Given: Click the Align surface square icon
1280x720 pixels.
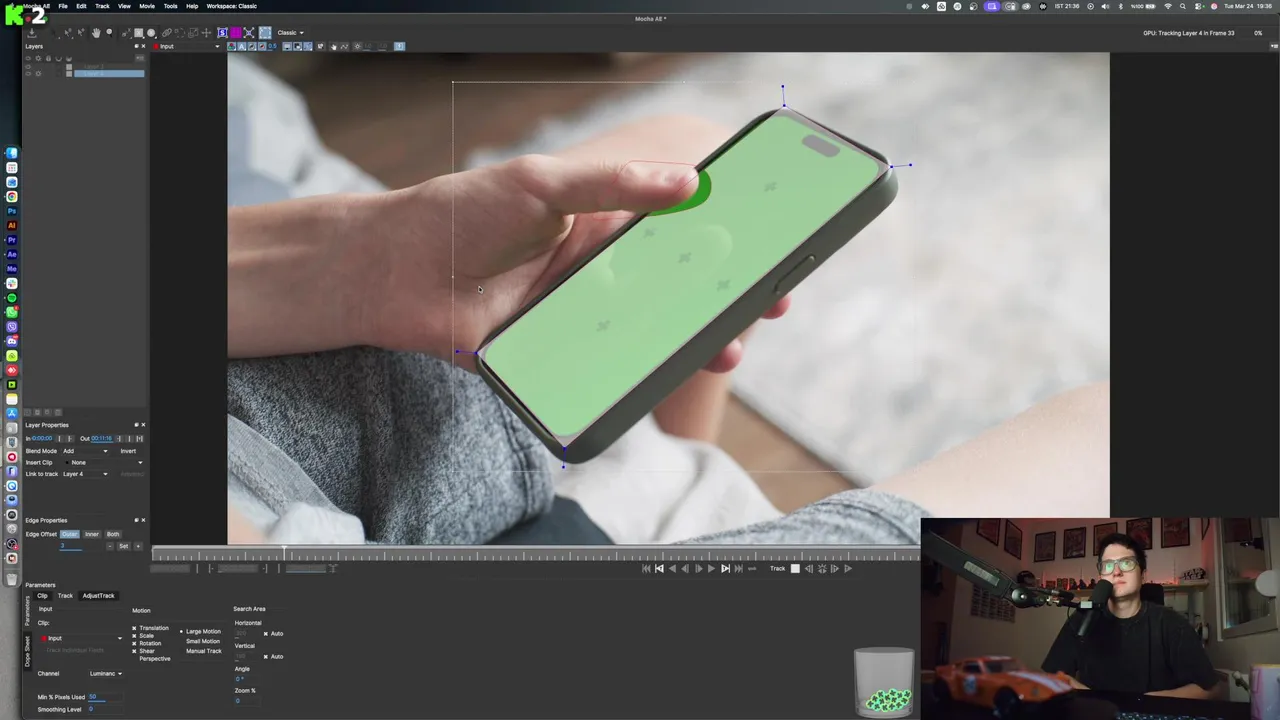Looking at the screenshot, I should point(265,32).
